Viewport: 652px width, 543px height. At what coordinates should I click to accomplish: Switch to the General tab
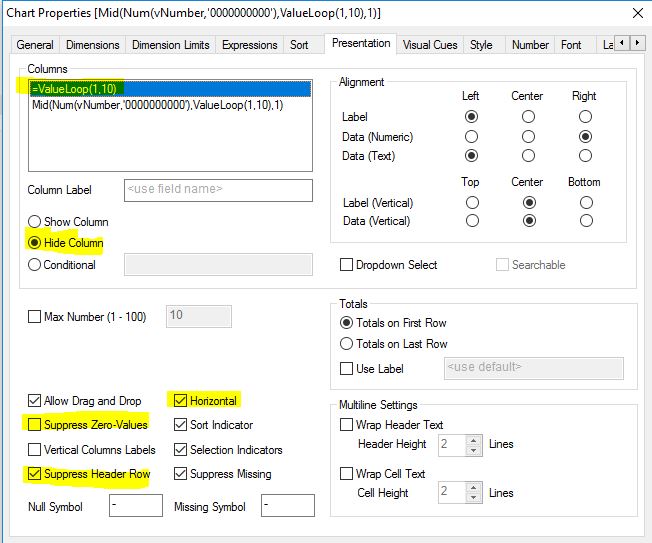point(35,45)
